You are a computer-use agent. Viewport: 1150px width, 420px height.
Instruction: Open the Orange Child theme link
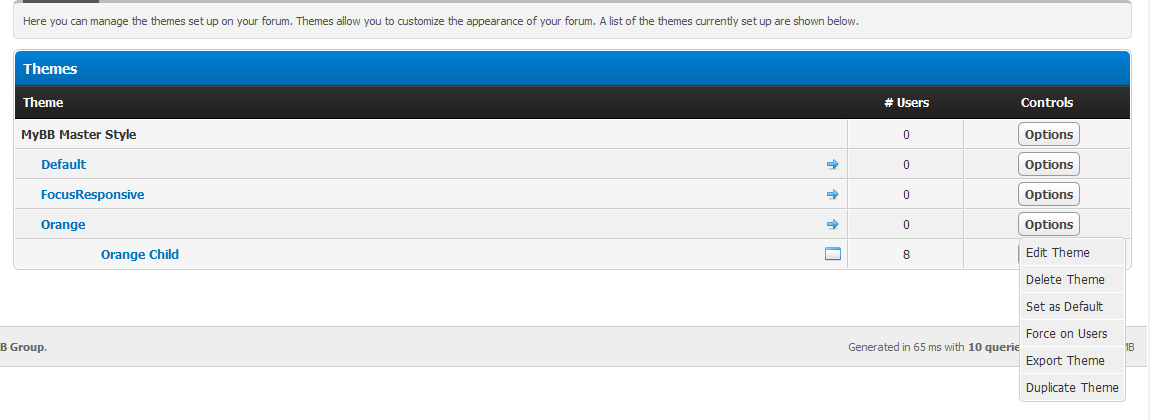[140, 254]
